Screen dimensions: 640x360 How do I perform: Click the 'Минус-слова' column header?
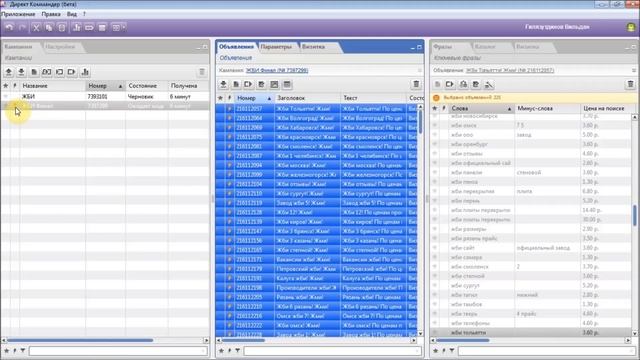pos(547,109)
